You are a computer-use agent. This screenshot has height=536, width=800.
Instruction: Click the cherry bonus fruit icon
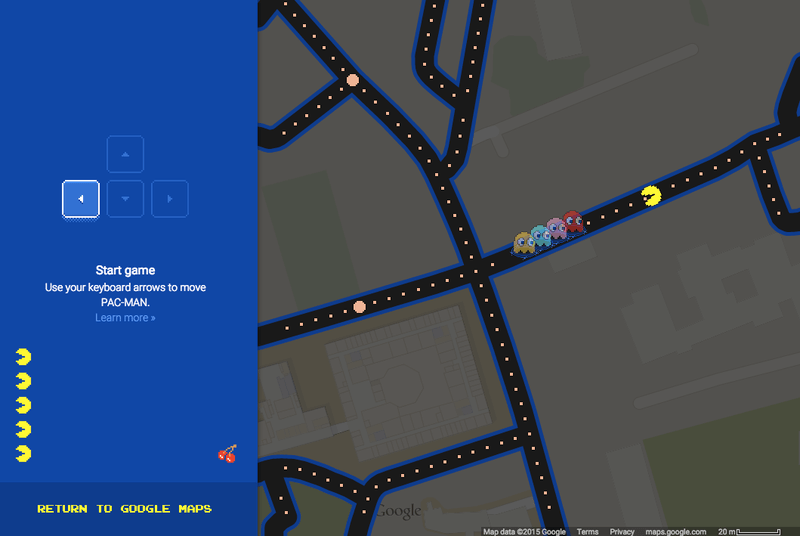pyautogui.click(x=227, y=454)
